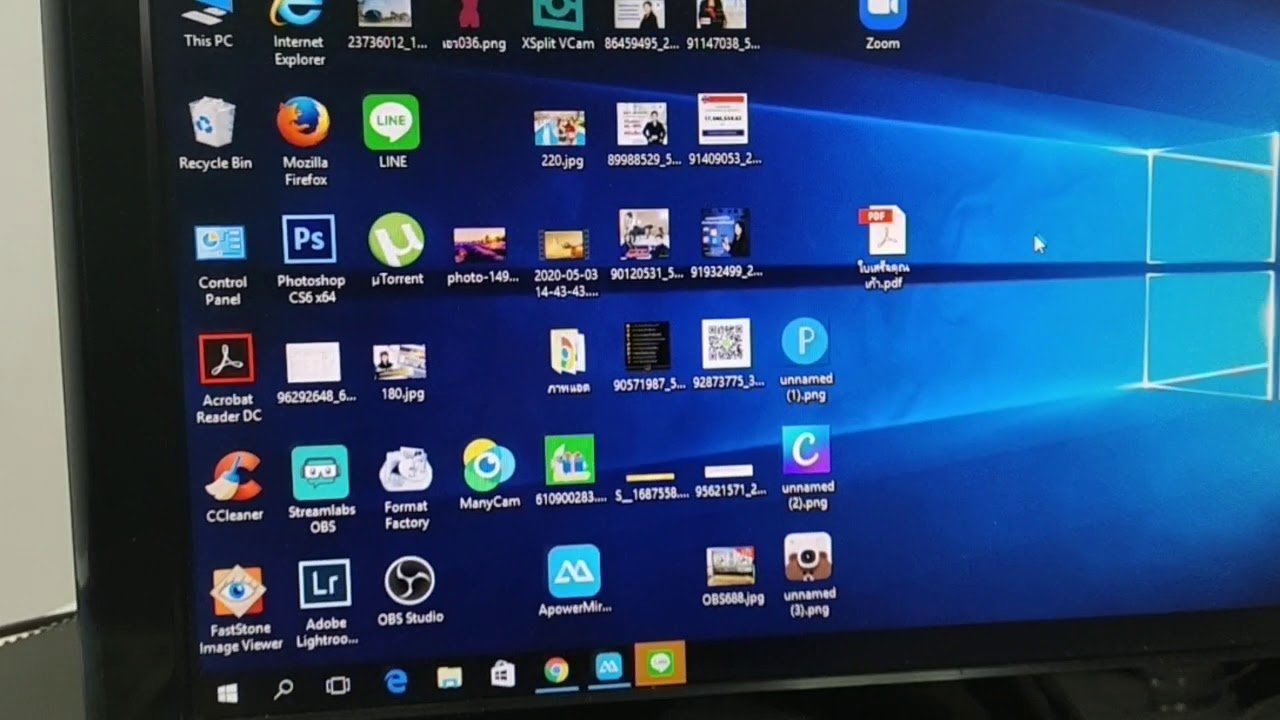Open the LINE desktop app icon
Image resolution: width=1280 pixels, height=720 pixels.
pos(391,131)
